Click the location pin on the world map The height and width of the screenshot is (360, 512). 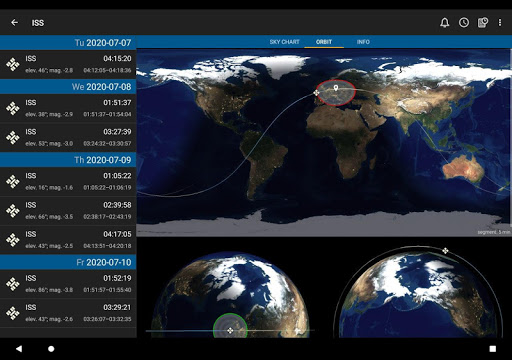click(336, 88)
